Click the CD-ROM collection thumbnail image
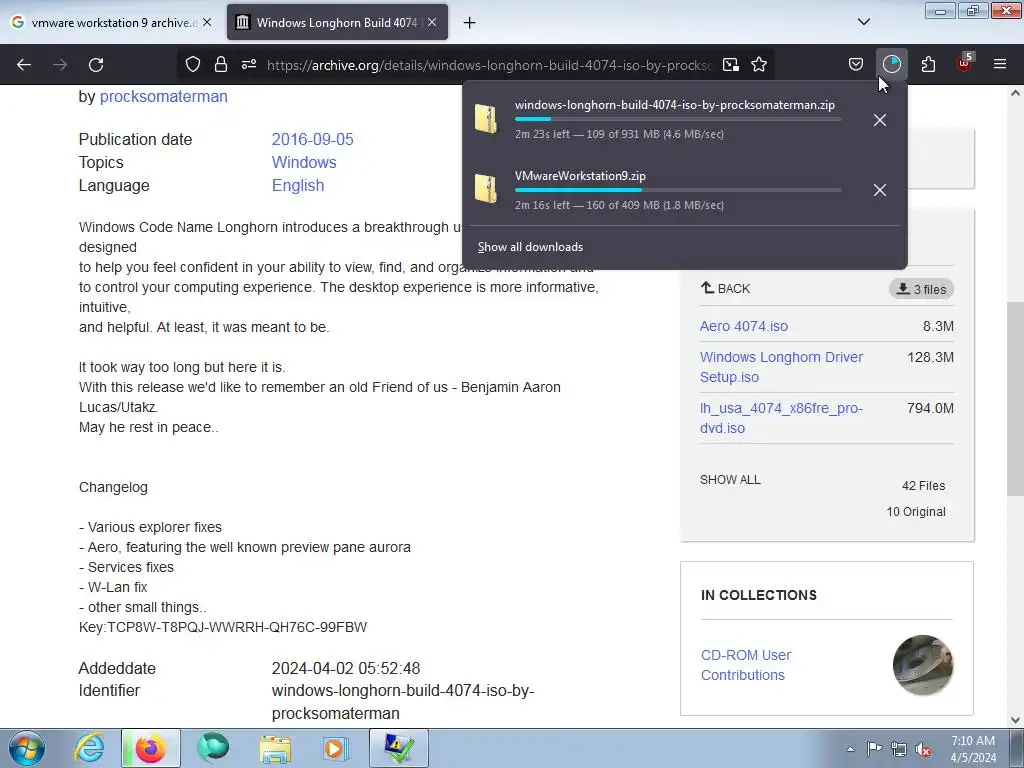The height and width of the screenshot is (768, 1024). [923, 665]
